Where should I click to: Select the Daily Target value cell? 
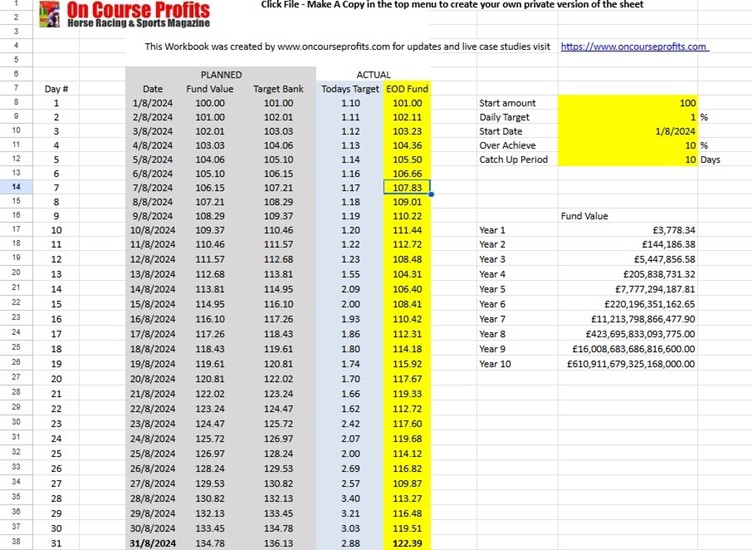627,117
